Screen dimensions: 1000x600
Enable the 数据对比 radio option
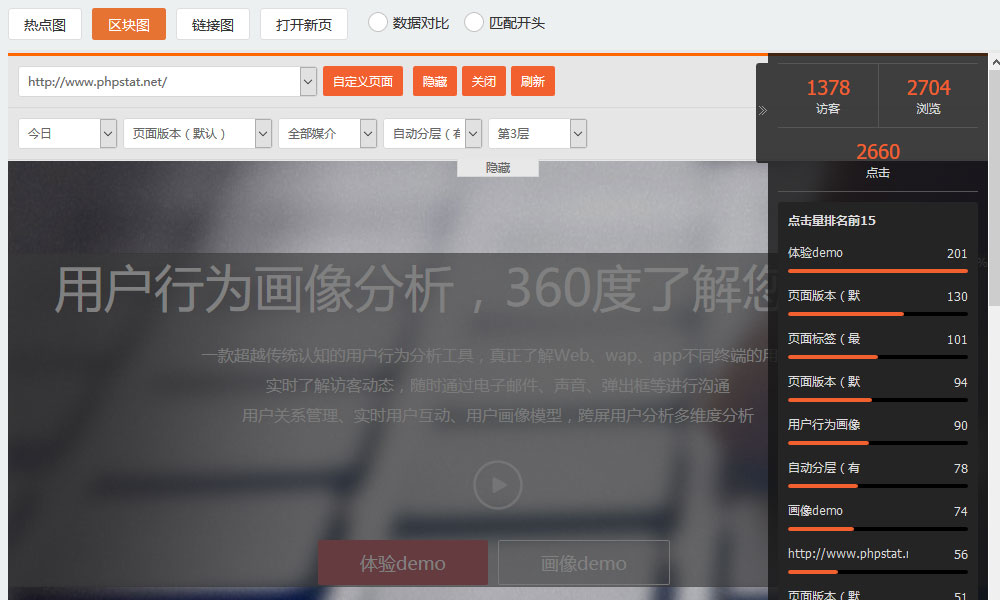pyautogui.click(x=378, y=22)
